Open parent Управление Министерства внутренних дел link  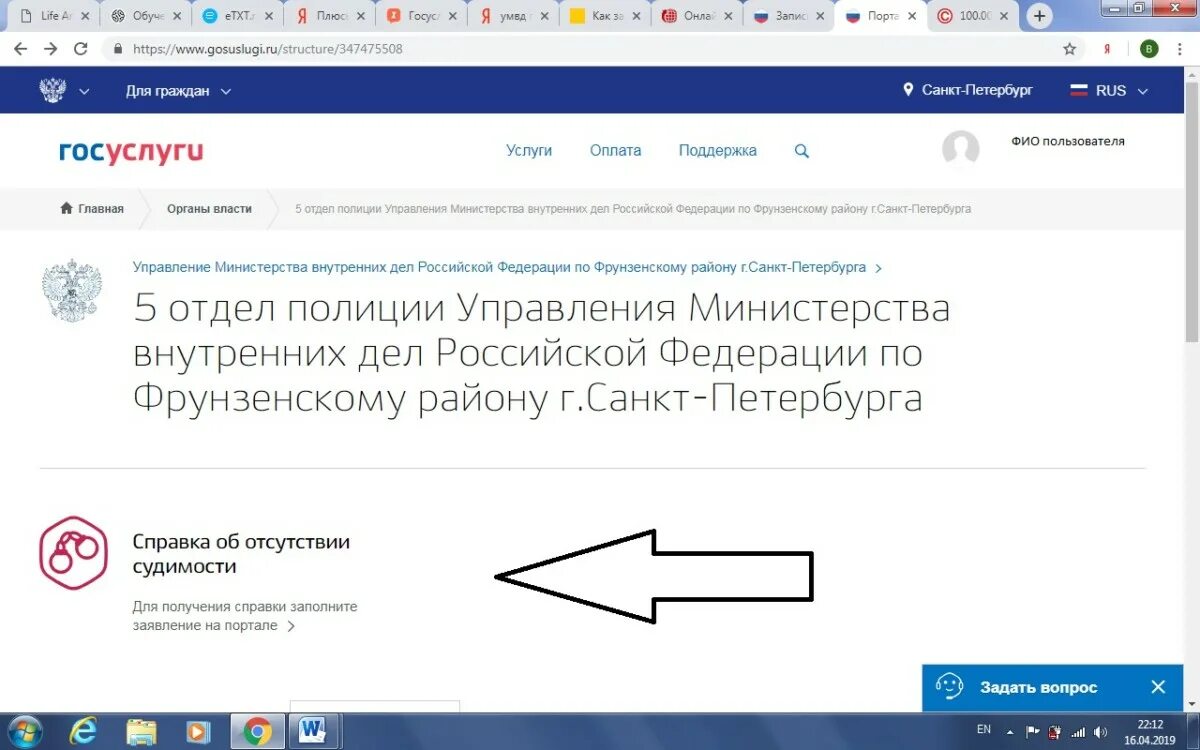click(x=506, y=268)
